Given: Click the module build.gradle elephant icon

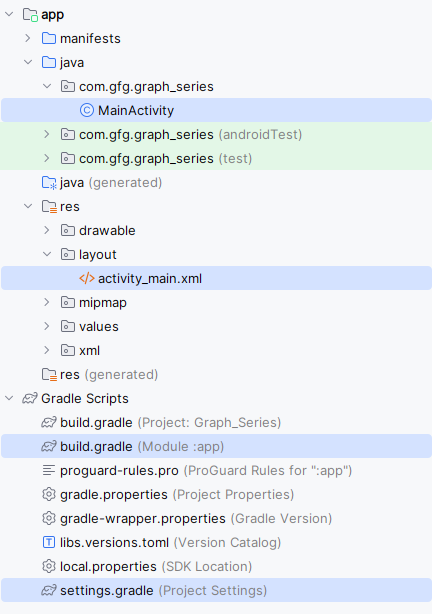Looking at the screenshot, I should click(x=49, y=446).
